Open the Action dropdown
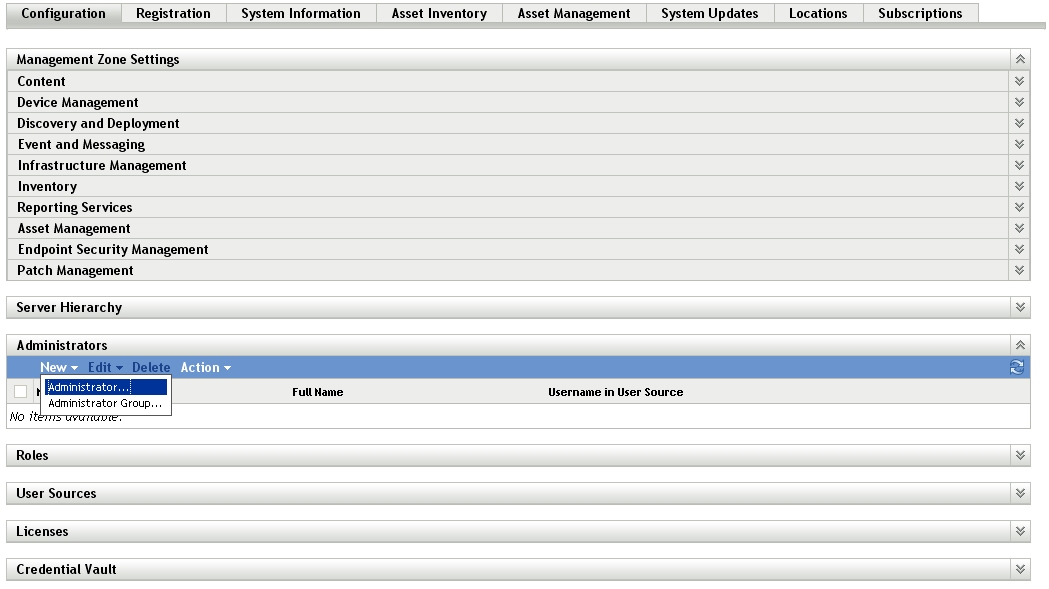This screenshot has height=589, width=1049. click(205, 367)
